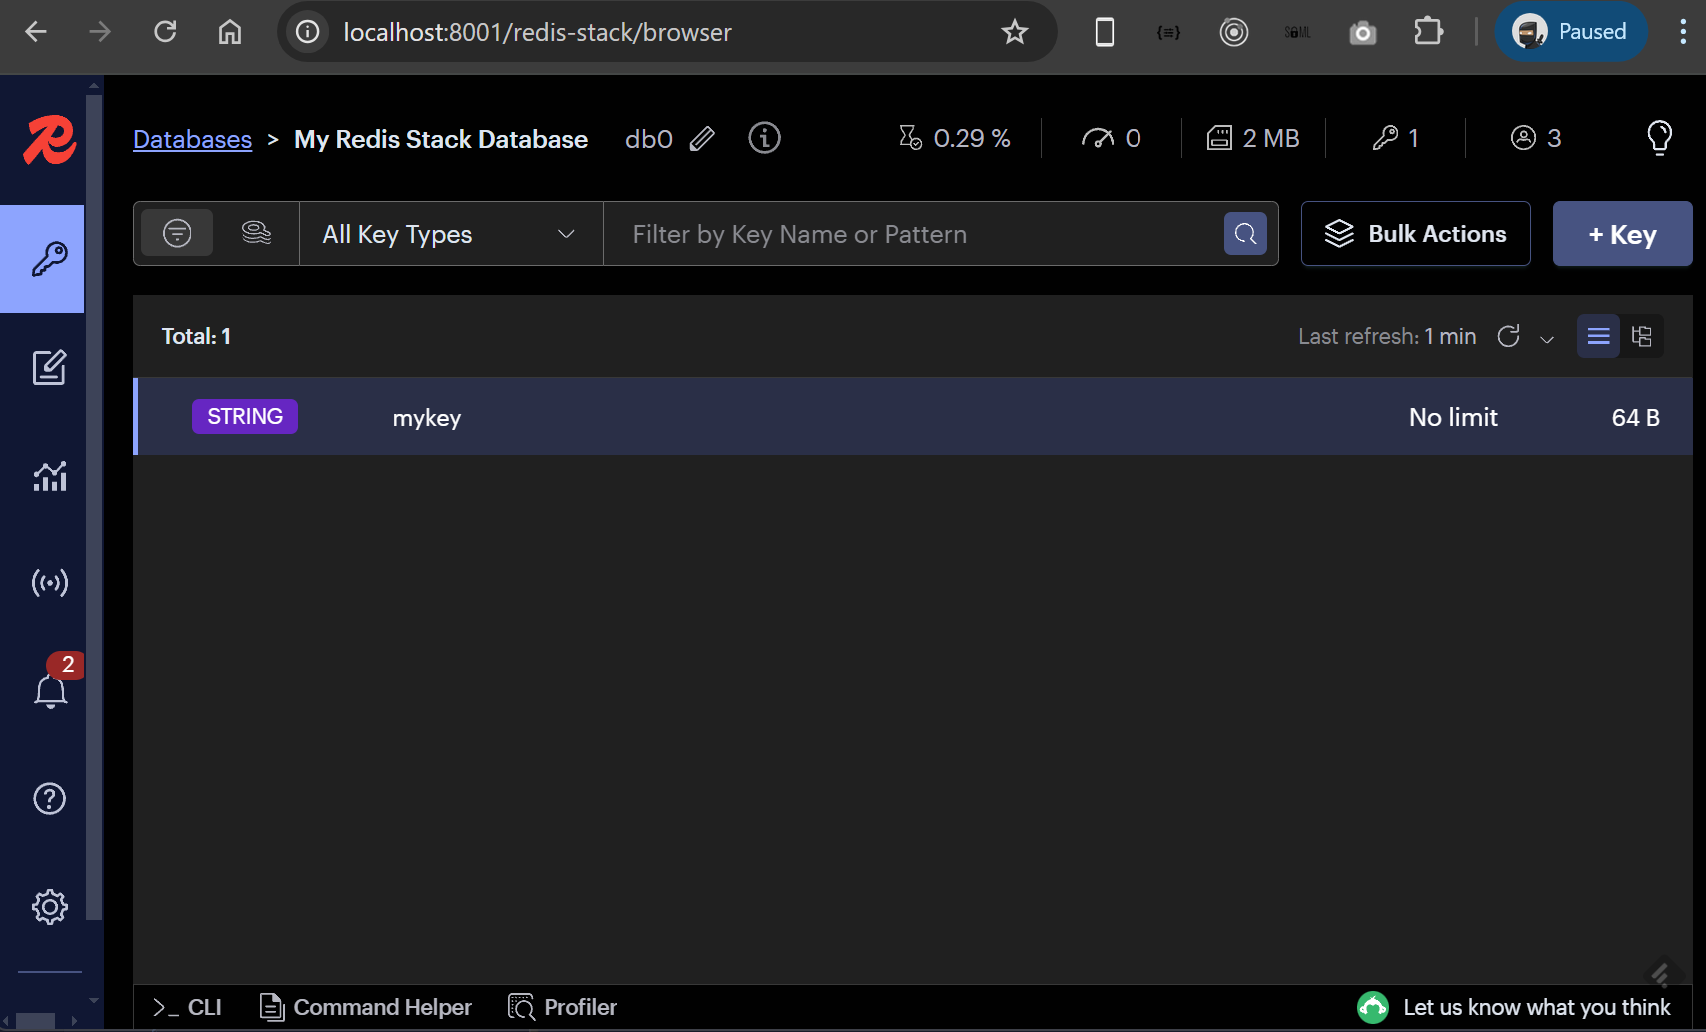Screen dimensions: 1706x1032
Task: Open the CLI panel
Action: (187, 1007)
